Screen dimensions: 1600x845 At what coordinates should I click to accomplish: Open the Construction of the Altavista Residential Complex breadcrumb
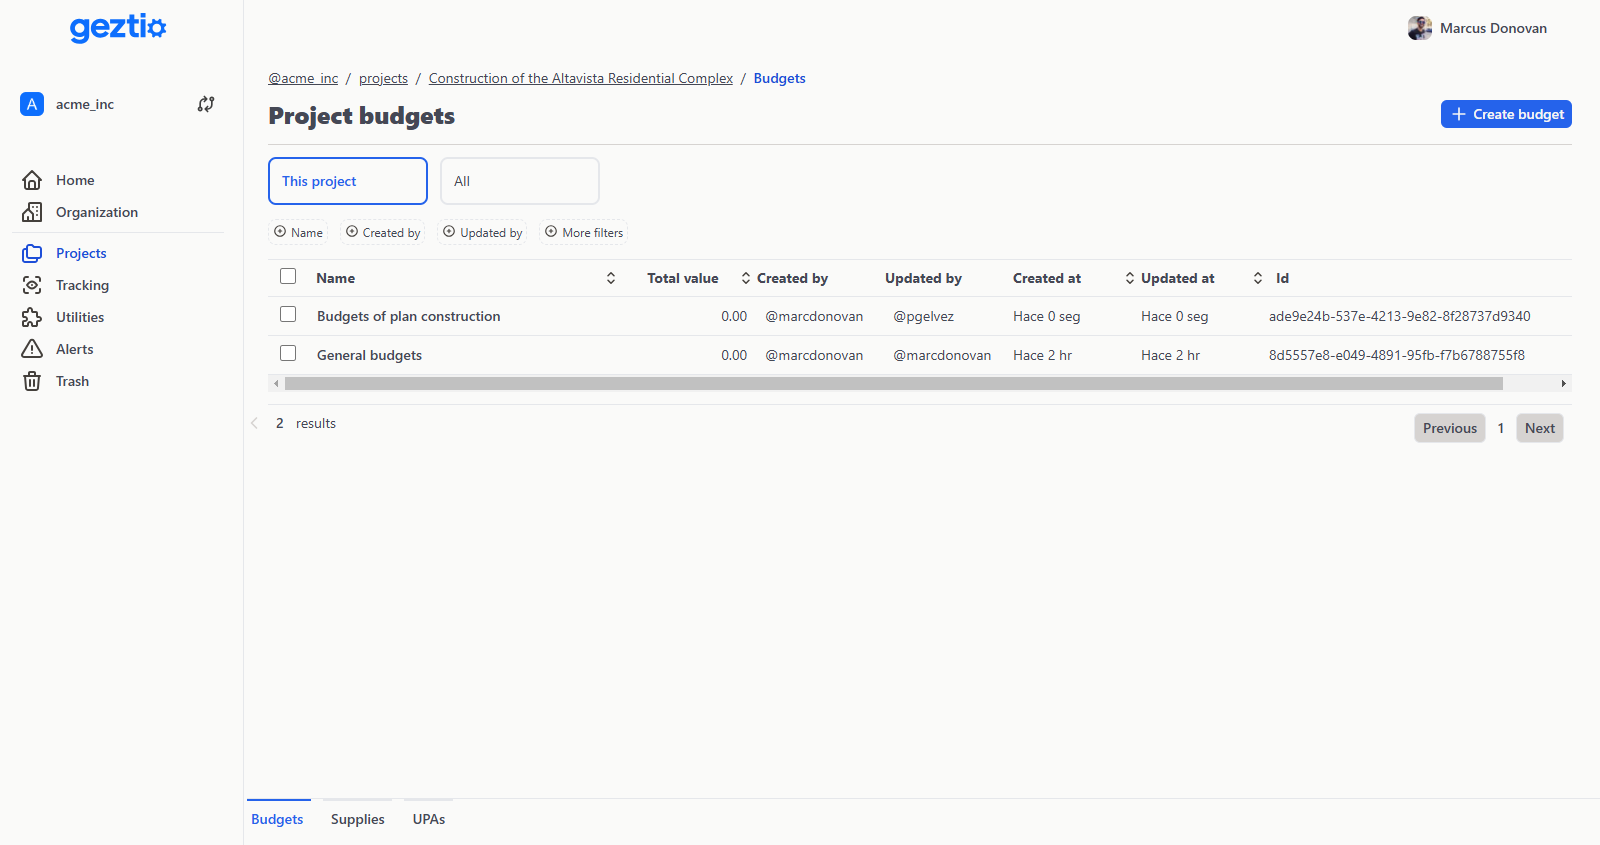(x=581, y=78)
